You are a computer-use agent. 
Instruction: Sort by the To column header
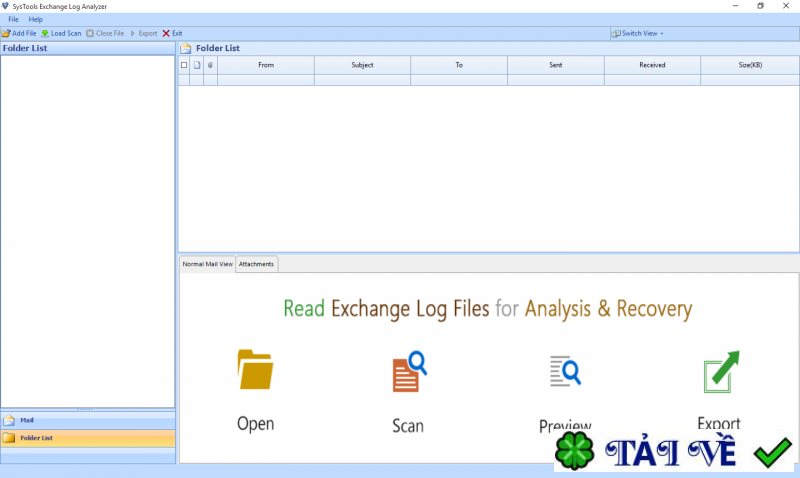pos(459,65)
